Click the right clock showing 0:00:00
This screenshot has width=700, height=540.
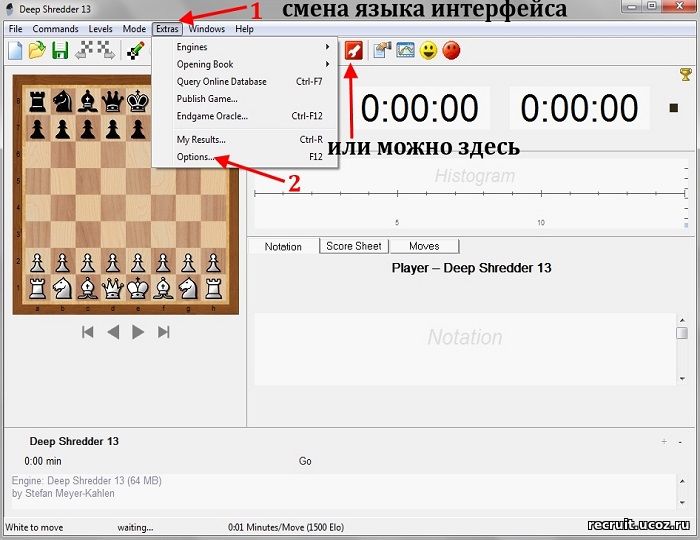pyautogui.click(x=579, y=108)
